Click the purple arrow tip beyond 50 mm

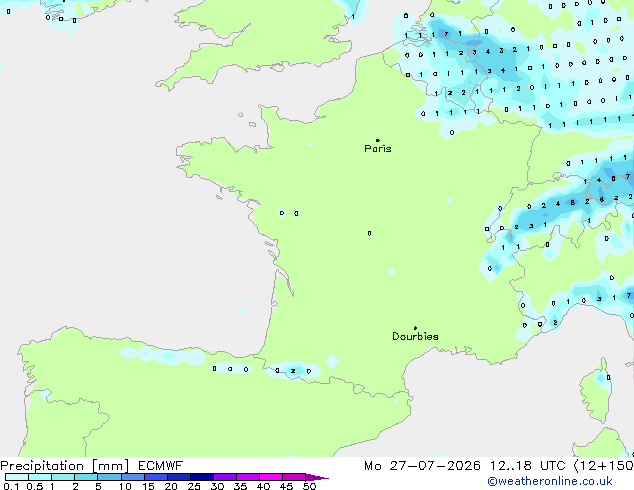(317, 477)
